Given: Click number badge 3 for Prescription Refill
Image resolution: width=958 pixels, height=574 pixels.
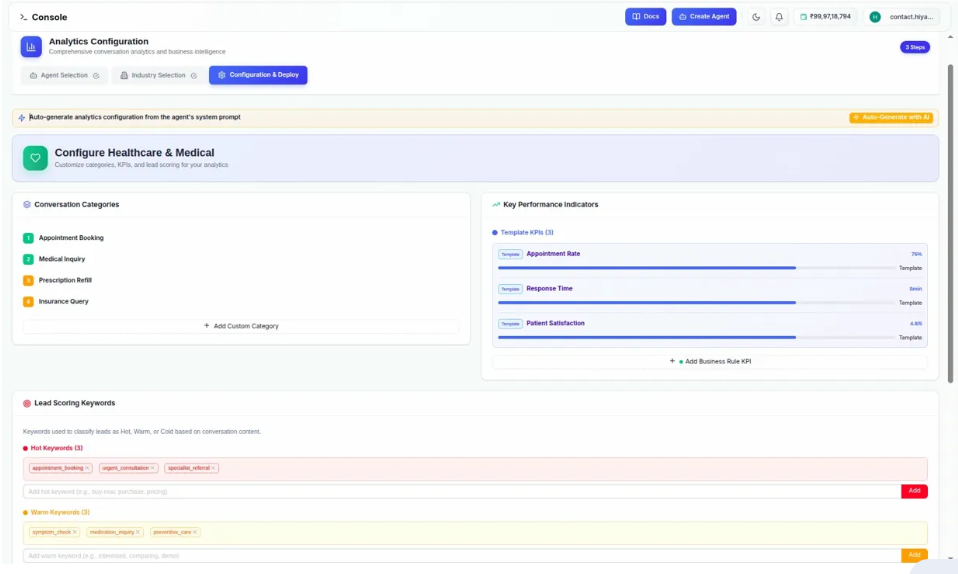Looking at the screenshot, I should 28,281.
